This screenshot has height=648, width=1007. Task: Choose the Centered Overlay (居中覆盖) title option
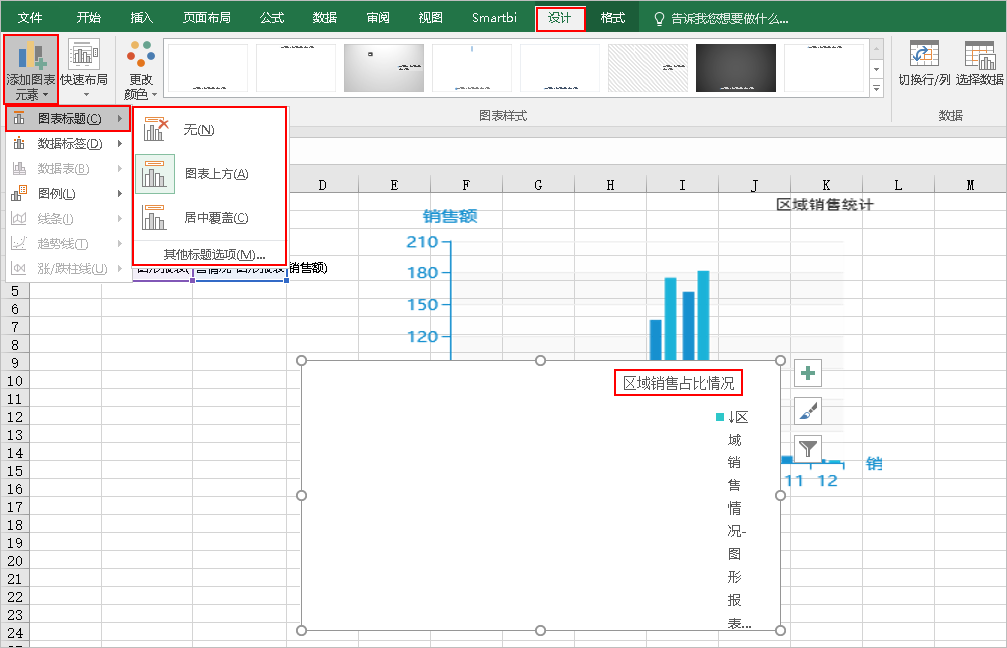pyautogui.click(x=209, y=218)
